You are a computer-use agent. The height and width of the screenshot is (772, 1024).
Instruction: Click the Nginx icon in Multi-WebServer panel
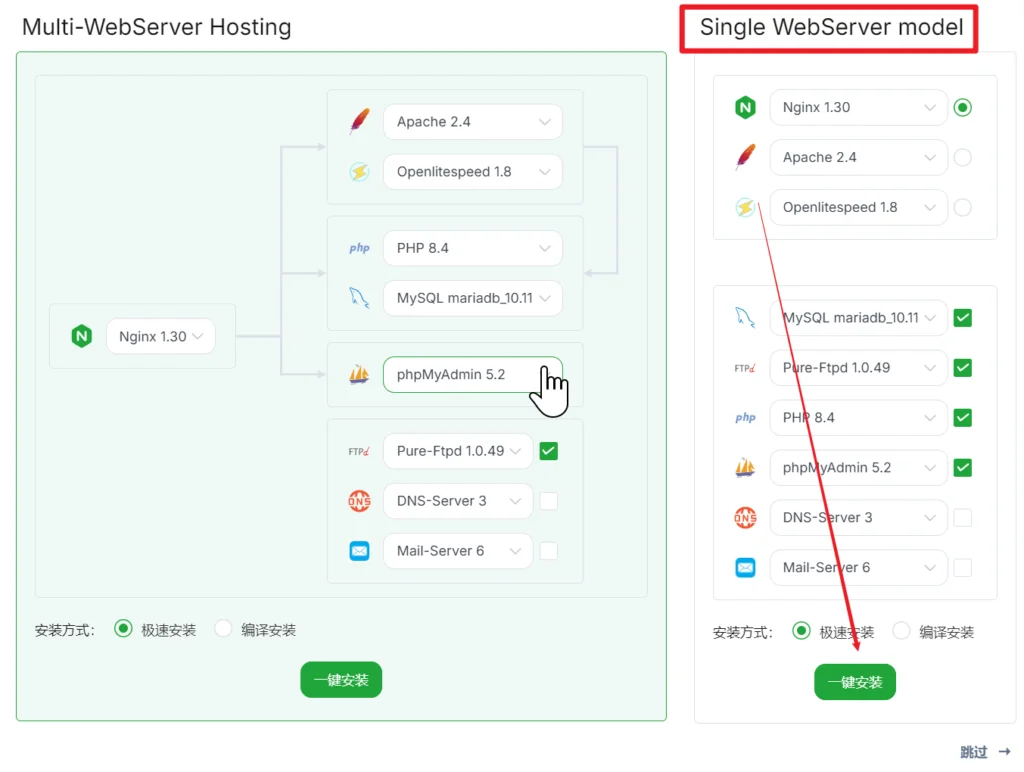click(82, 336)
